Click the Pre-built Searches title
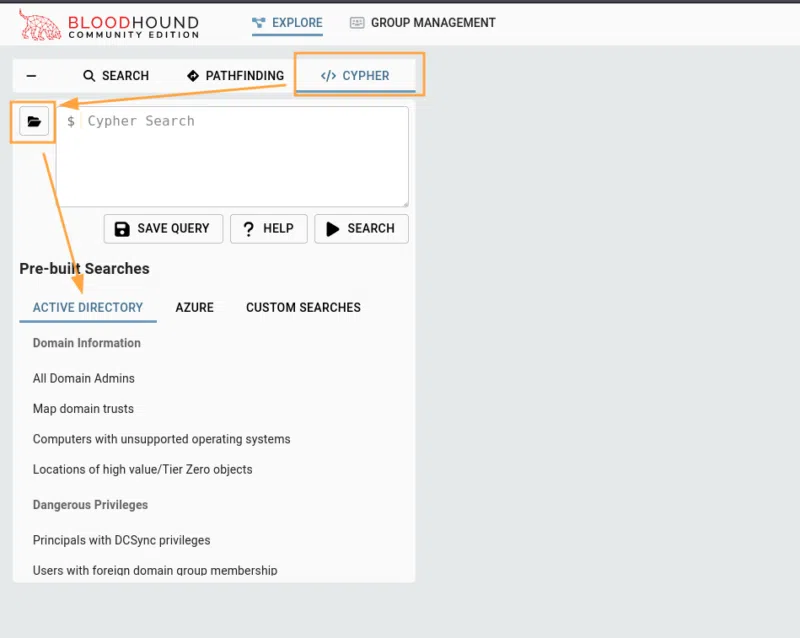 pyautogui.click(x=84, y=268)
